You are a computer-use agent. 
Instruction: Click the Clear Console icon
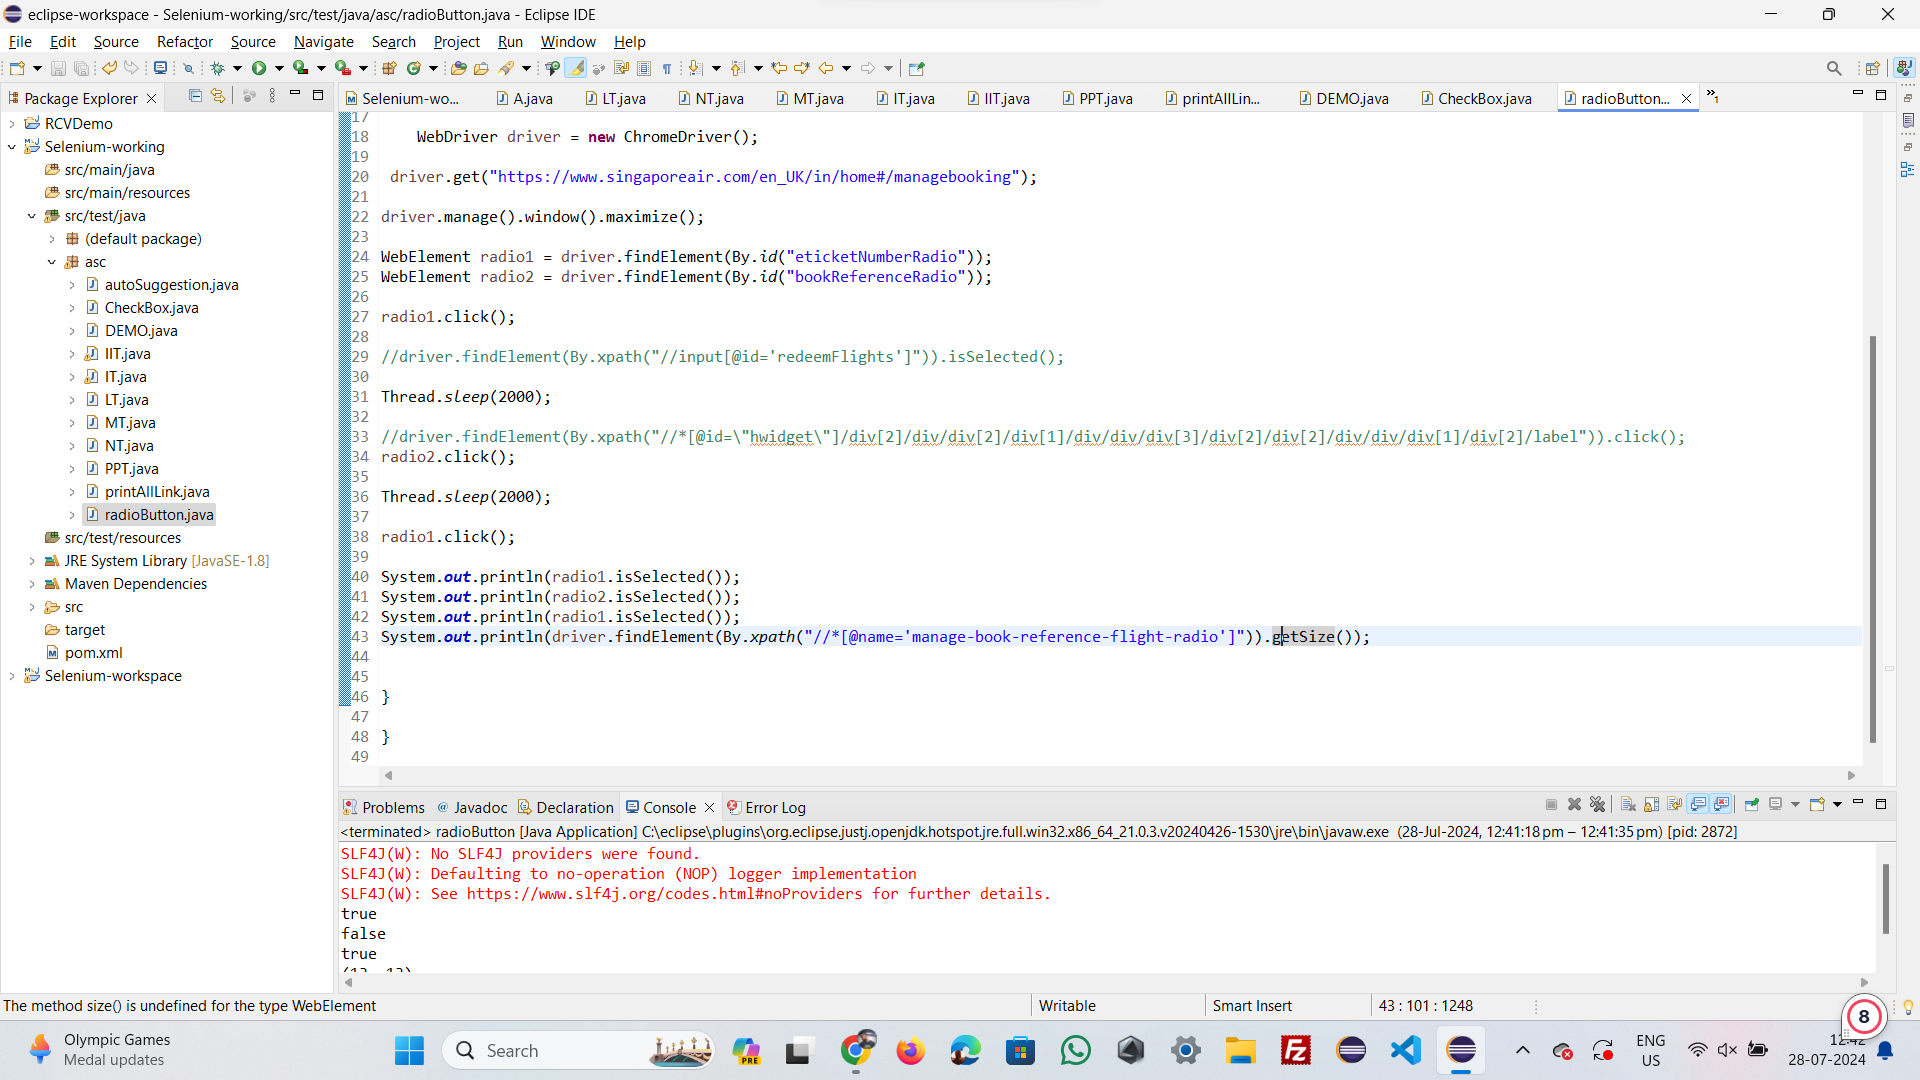click(1628, 804)
